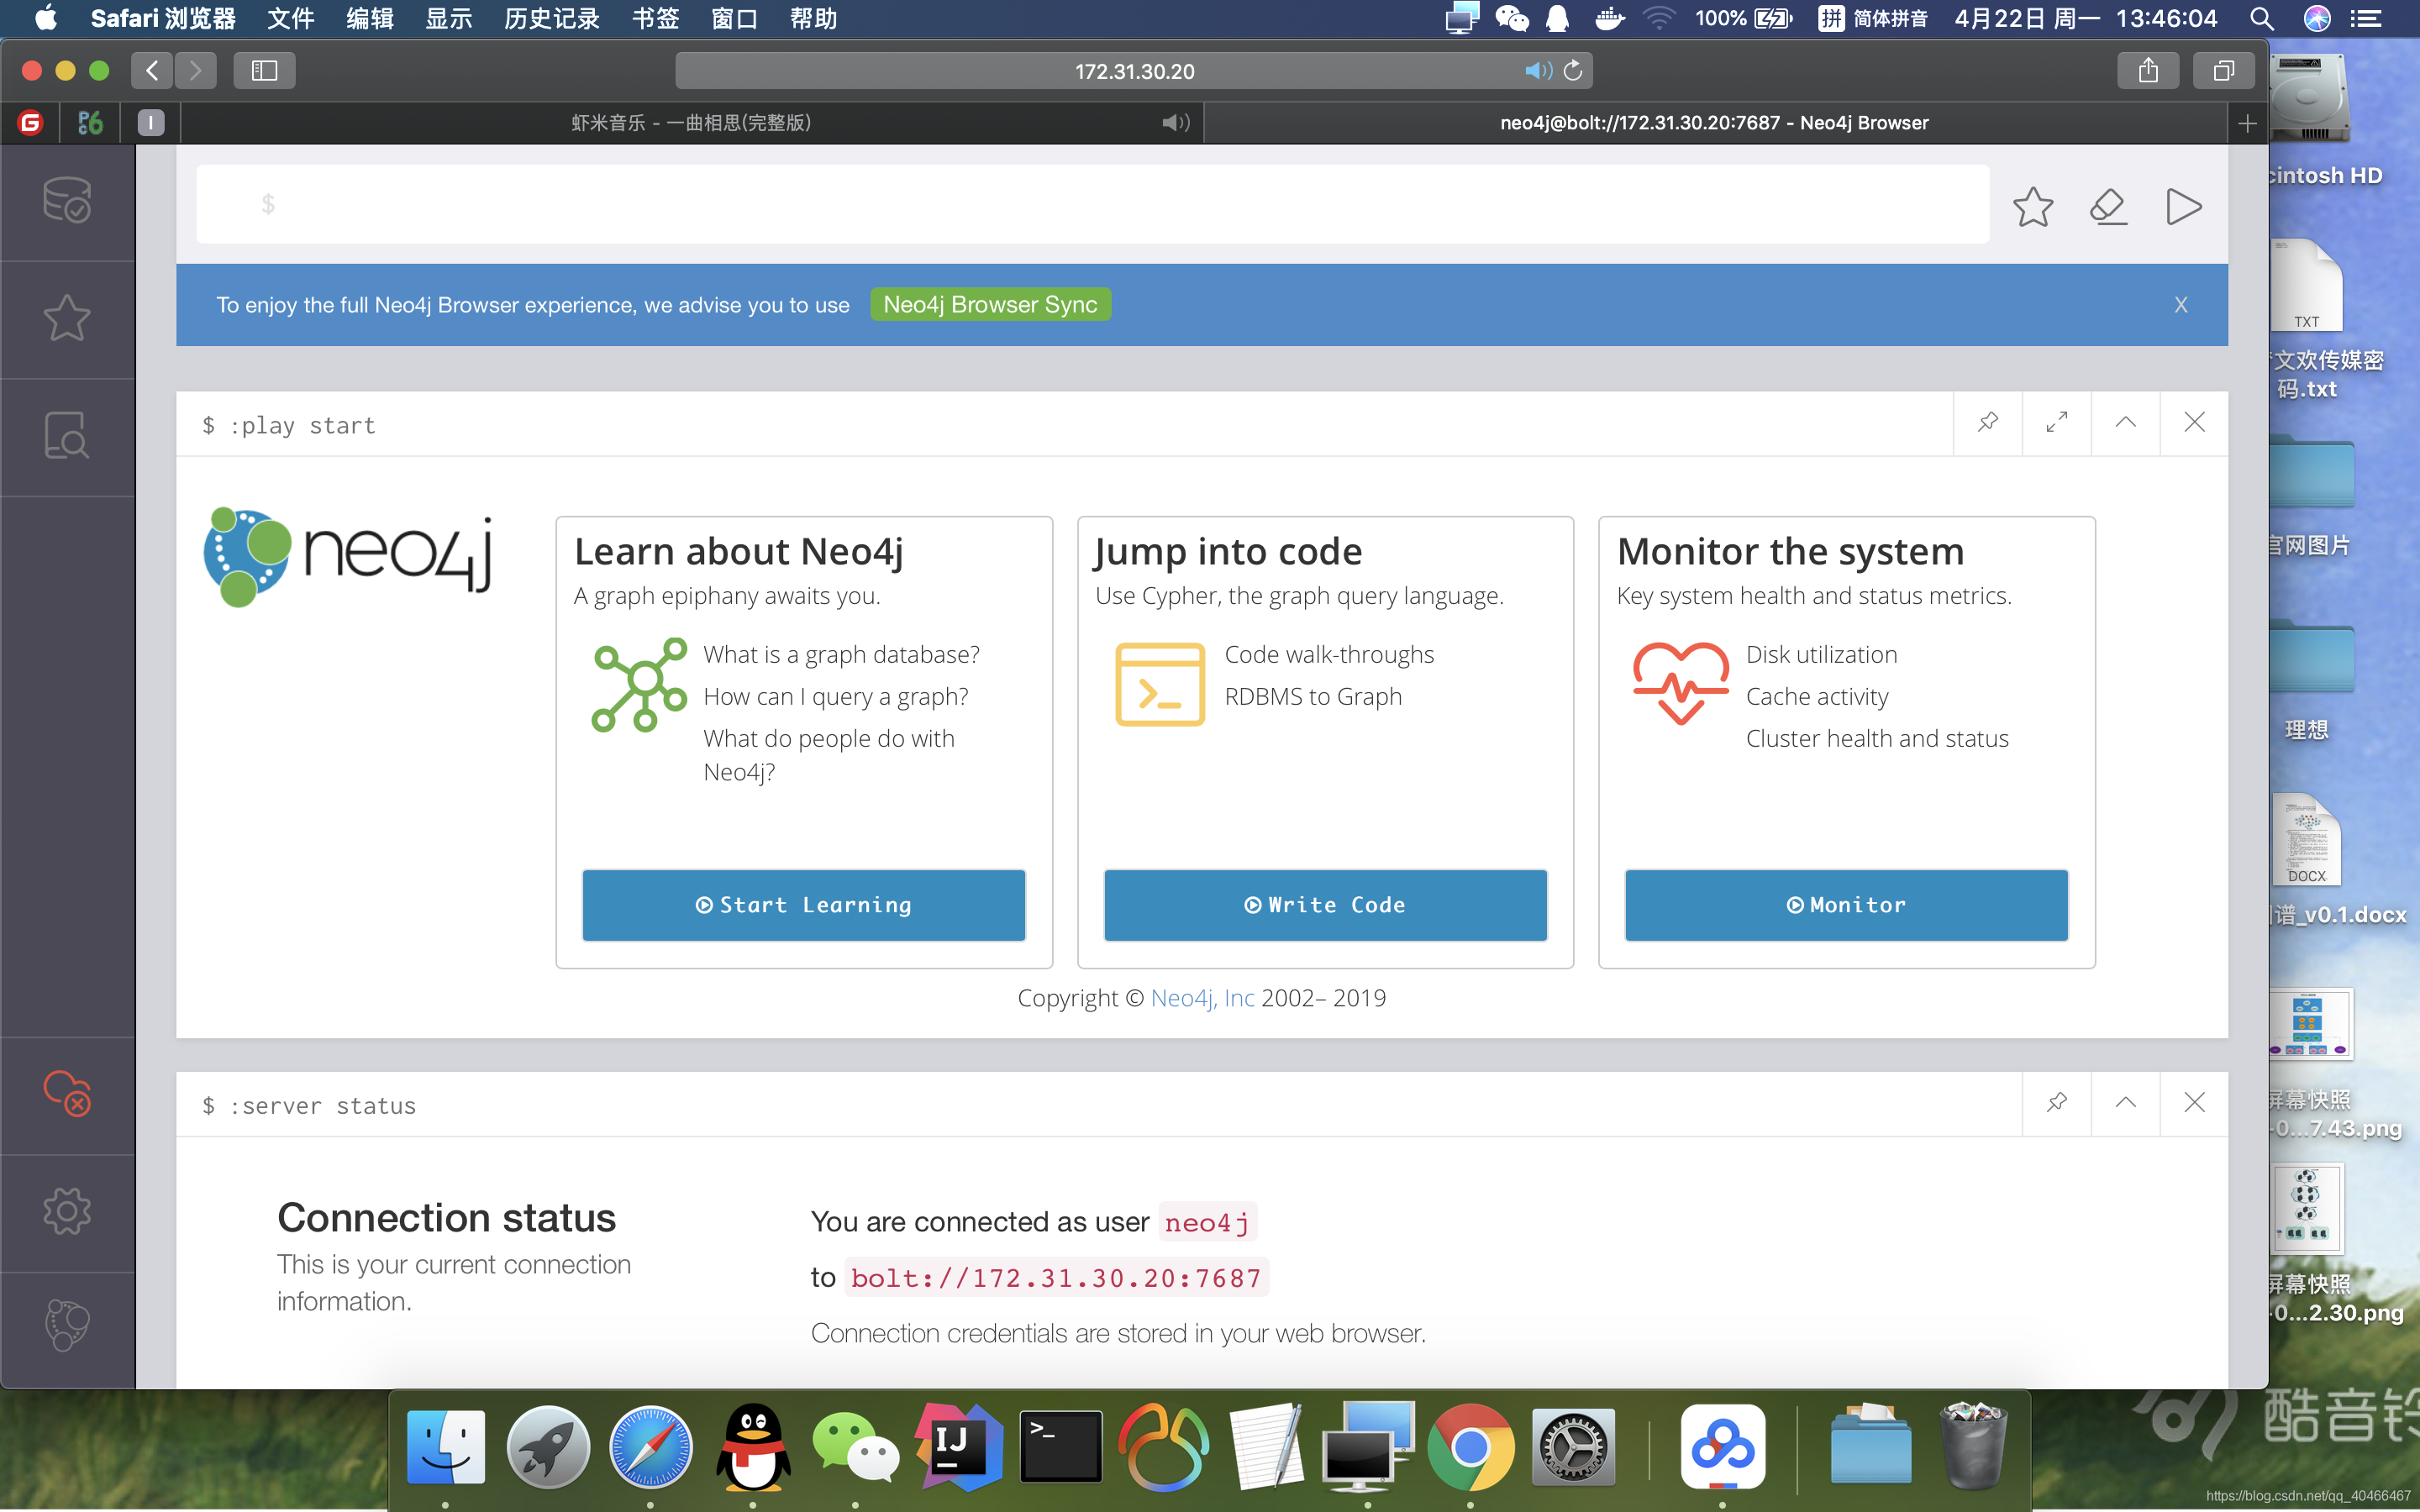Open the Cloud sync sidebar icon
2420x1512 pixels.
point(67,1093)
